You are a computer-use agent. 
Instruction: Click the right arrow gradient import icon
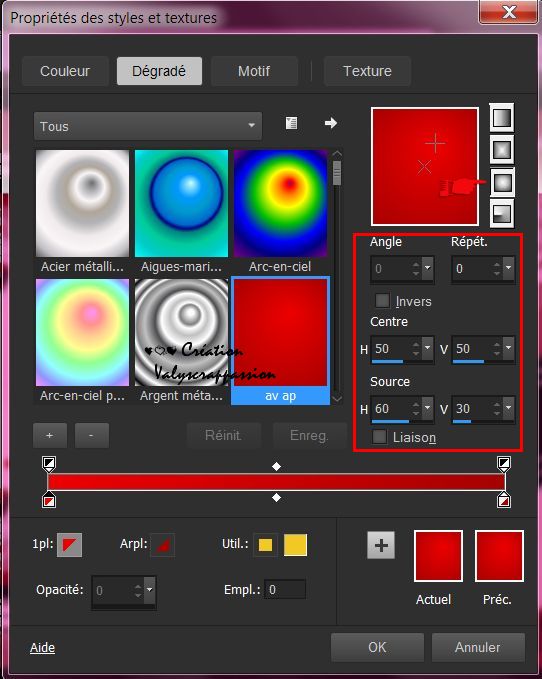tap(331, 123)
